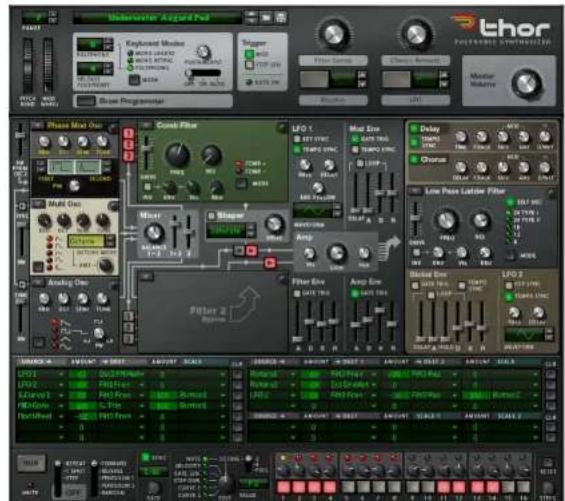The image size is (565, 501).
Task: Toggle the Comb Filter Inv button
Action: (x=147, y=187)
